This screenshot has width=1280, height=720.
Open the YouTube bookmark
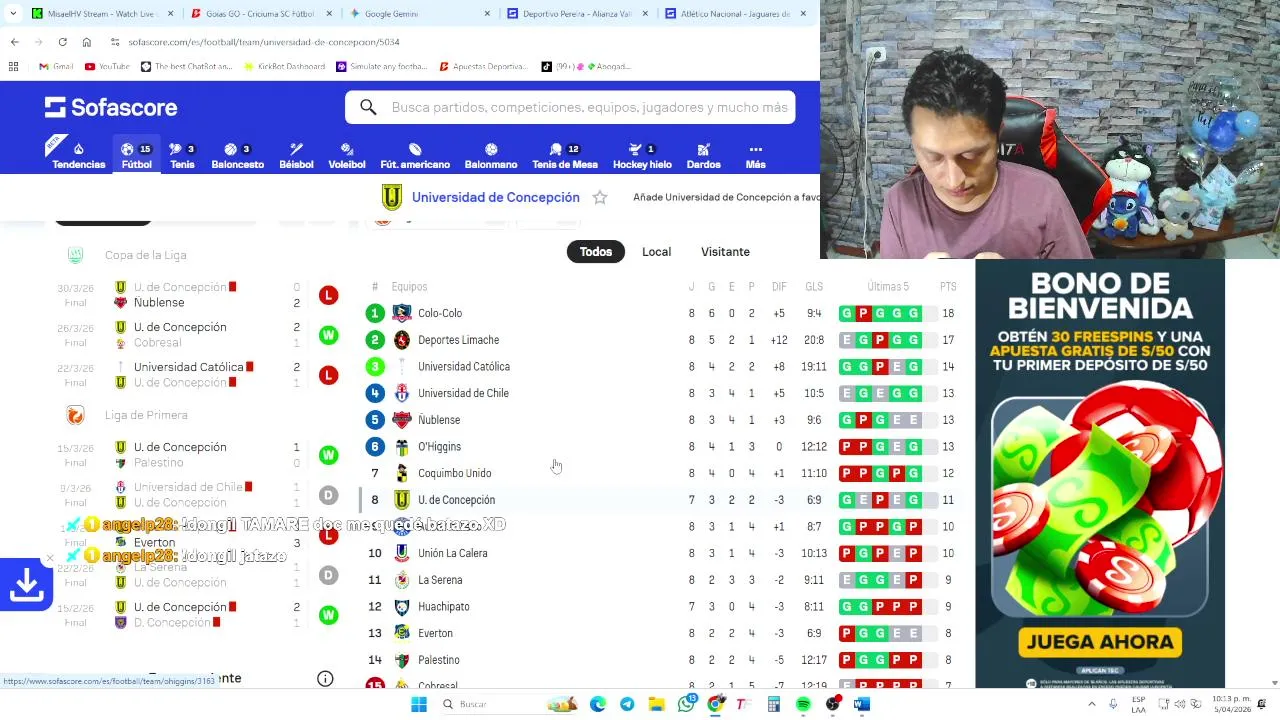point(107,67)
